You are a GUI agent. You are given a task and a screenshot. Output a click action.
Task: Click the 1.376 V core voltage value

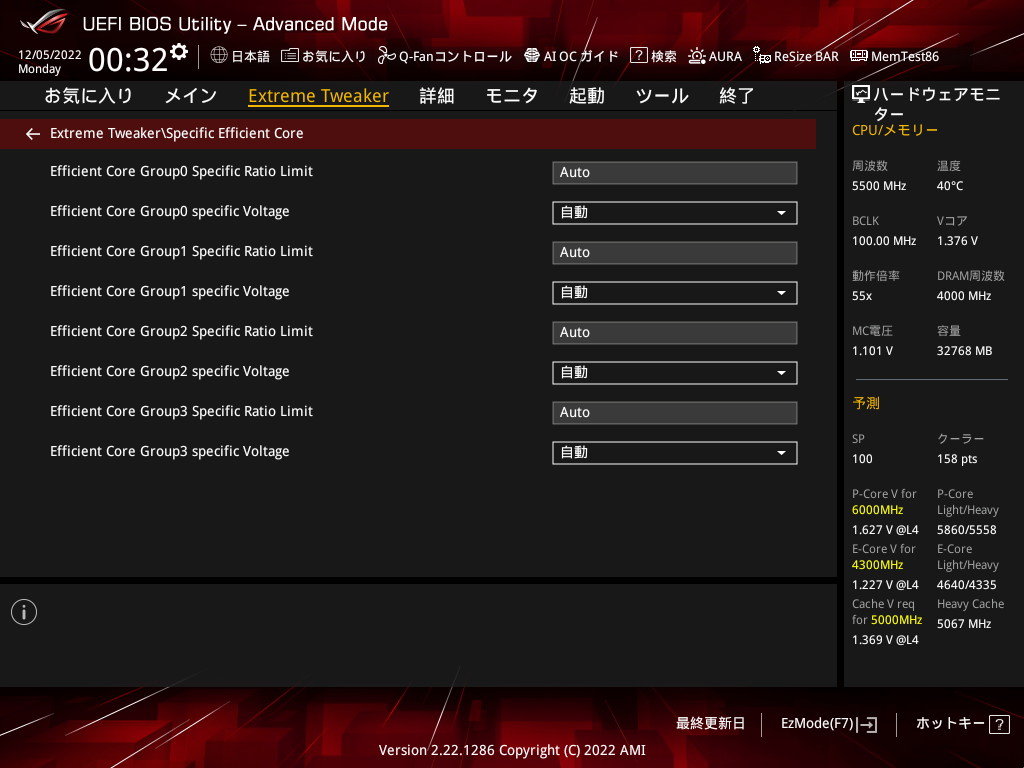pos(957,241)
